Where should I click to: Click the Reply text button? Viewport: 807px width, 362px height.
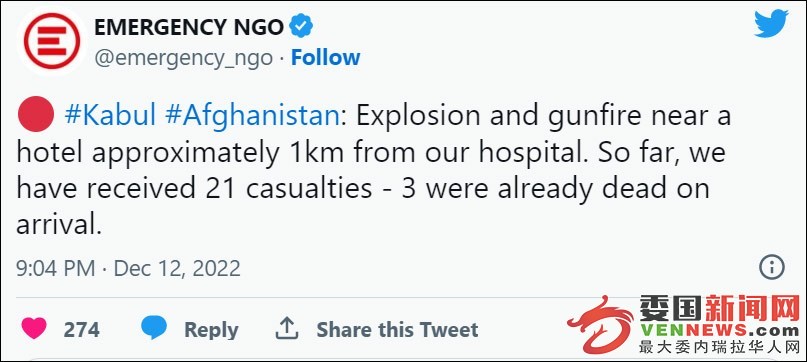pyautogui.click(x=211, y=330)
